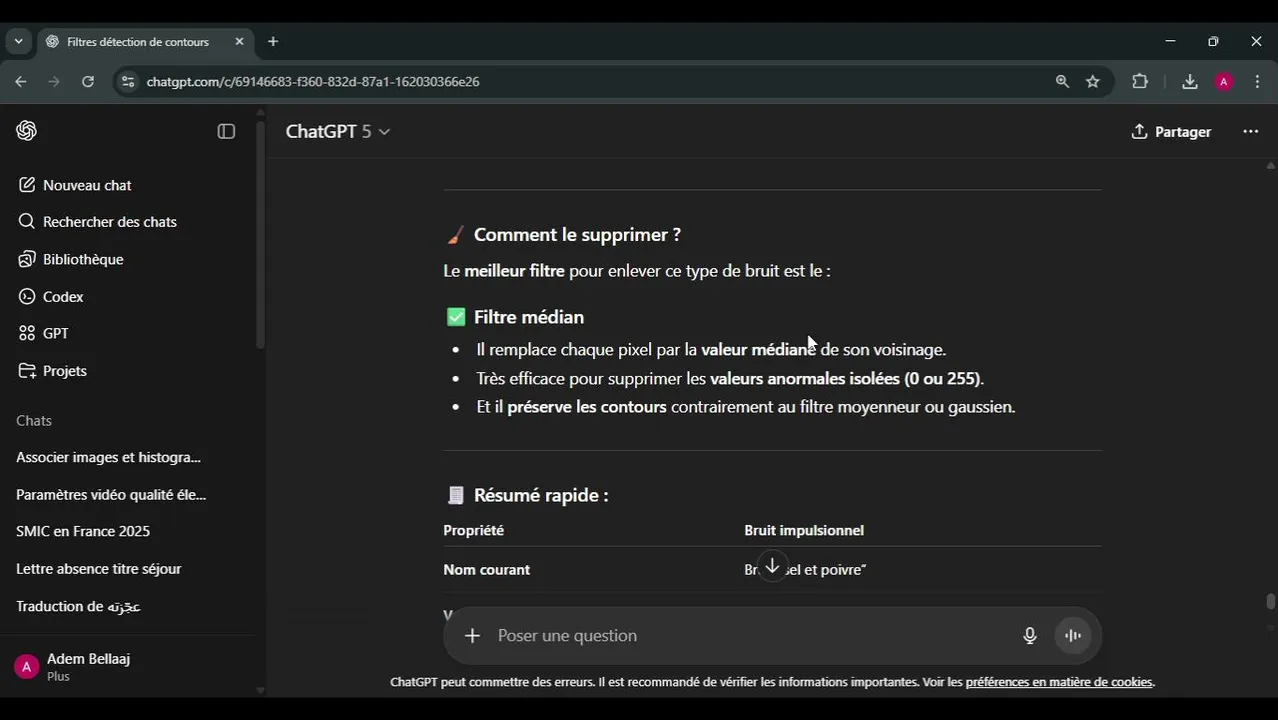1278x720 pixels.
Task: Click the scroll-to-bottom arrow button
Action: point(772,566)
